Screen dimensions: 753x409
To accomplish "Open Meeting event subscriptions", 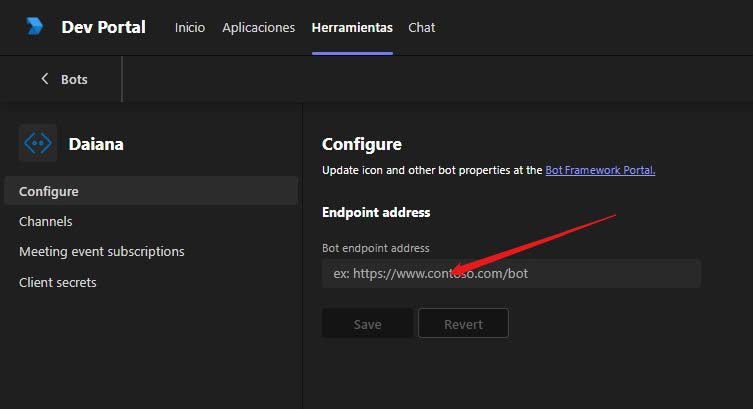I will 102,252.
